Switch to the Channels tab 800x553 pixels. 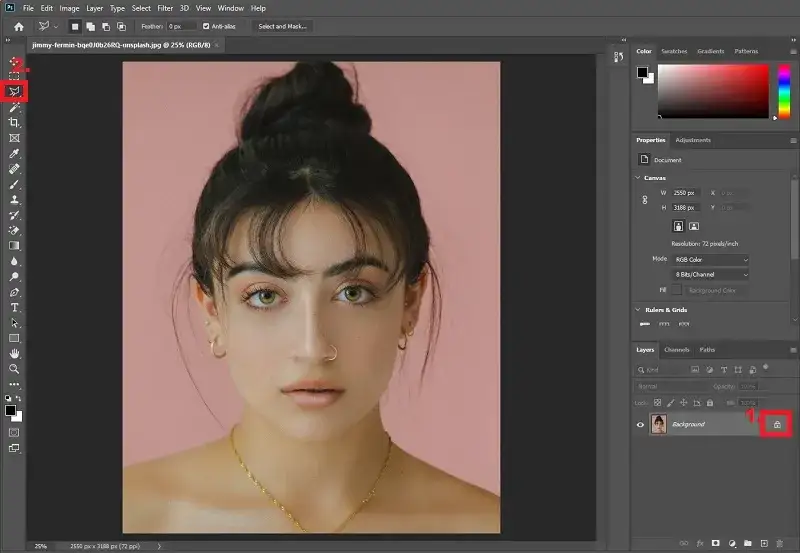point(677,350)
